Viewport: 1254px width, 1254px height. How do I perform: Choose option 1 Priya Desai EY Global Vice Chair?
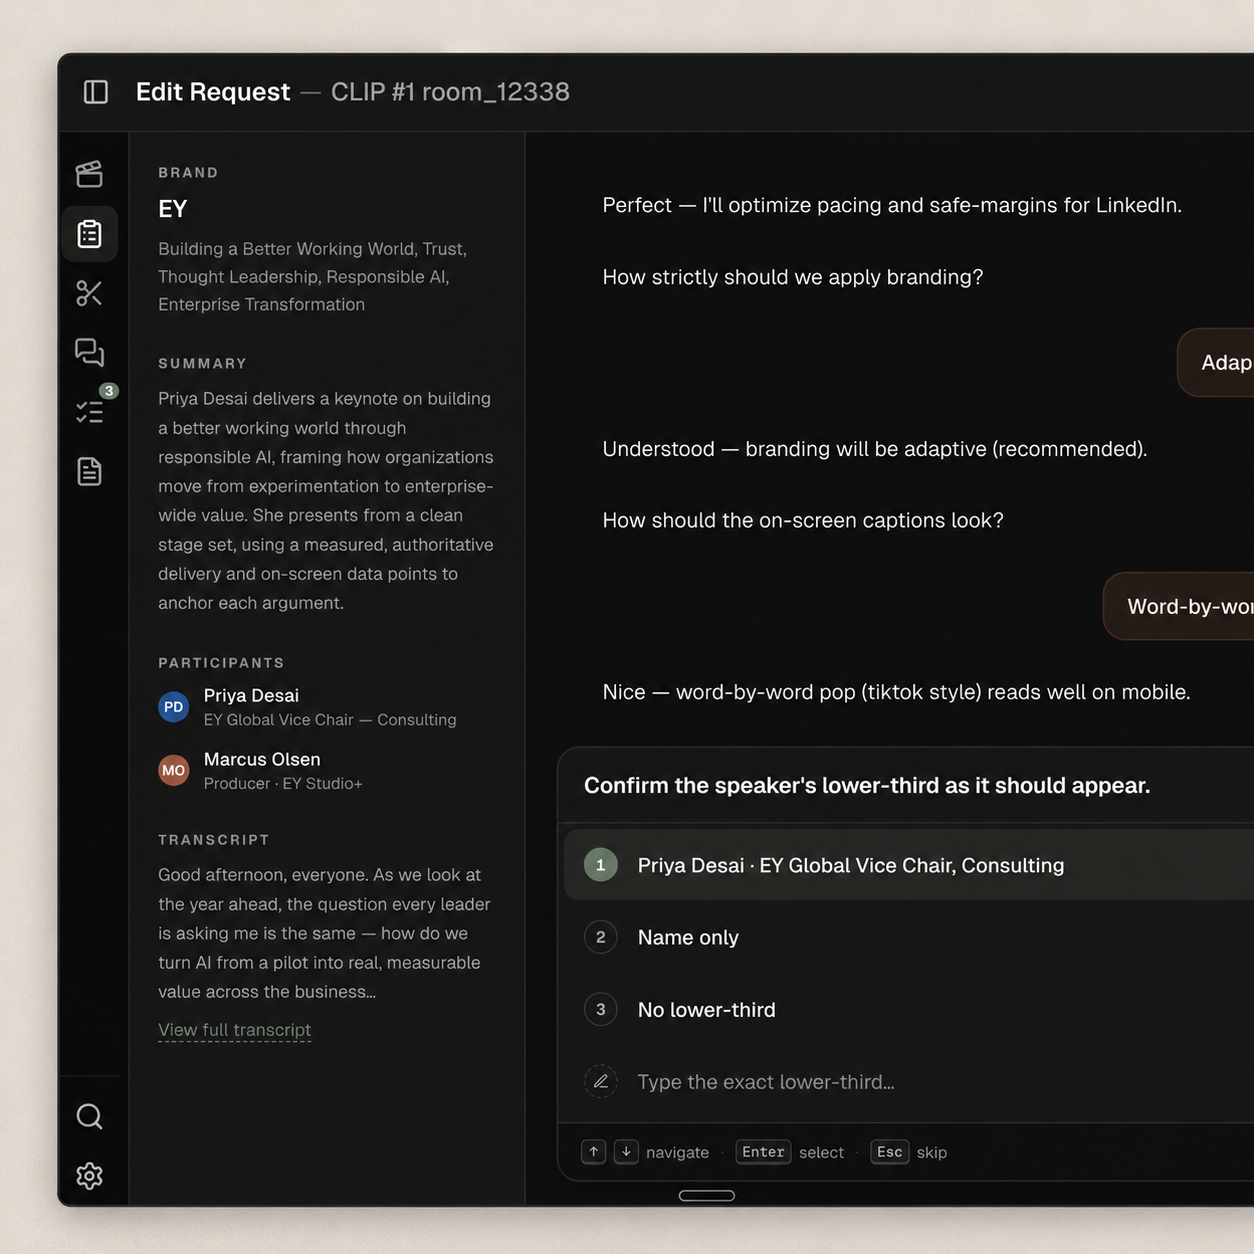pos(908,865)
